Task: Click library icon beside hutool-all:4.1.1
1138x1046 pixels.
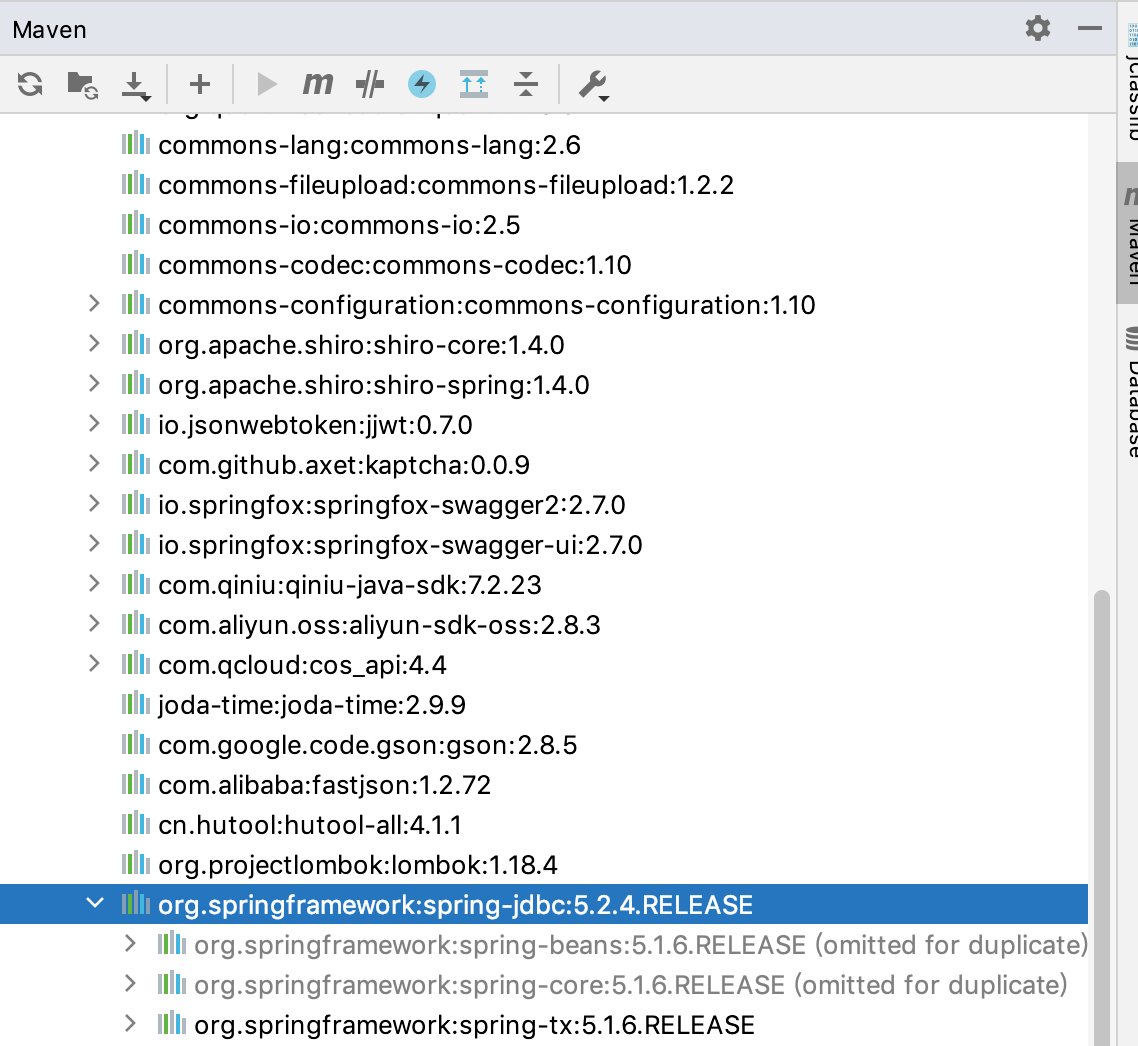Action: coord(136,823)
